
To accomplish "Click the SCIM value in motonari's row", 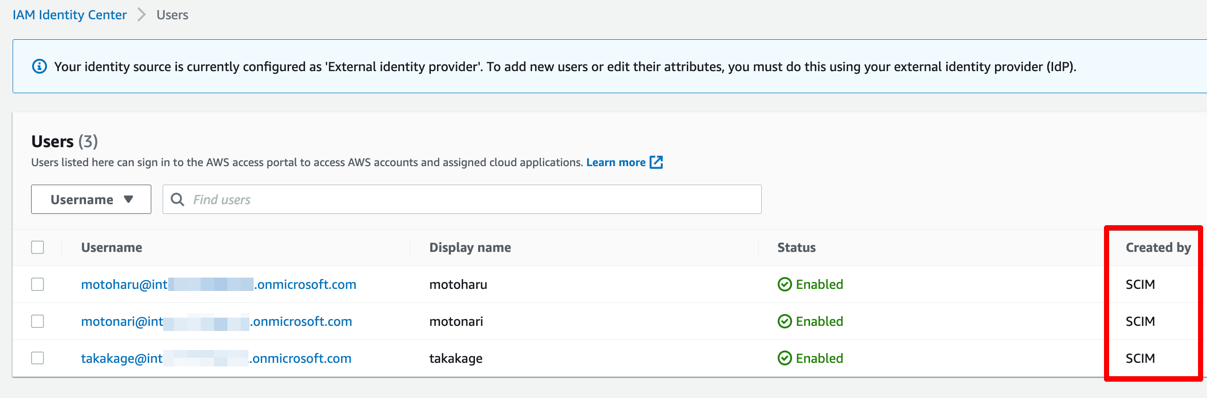I will click(1140, 321).
